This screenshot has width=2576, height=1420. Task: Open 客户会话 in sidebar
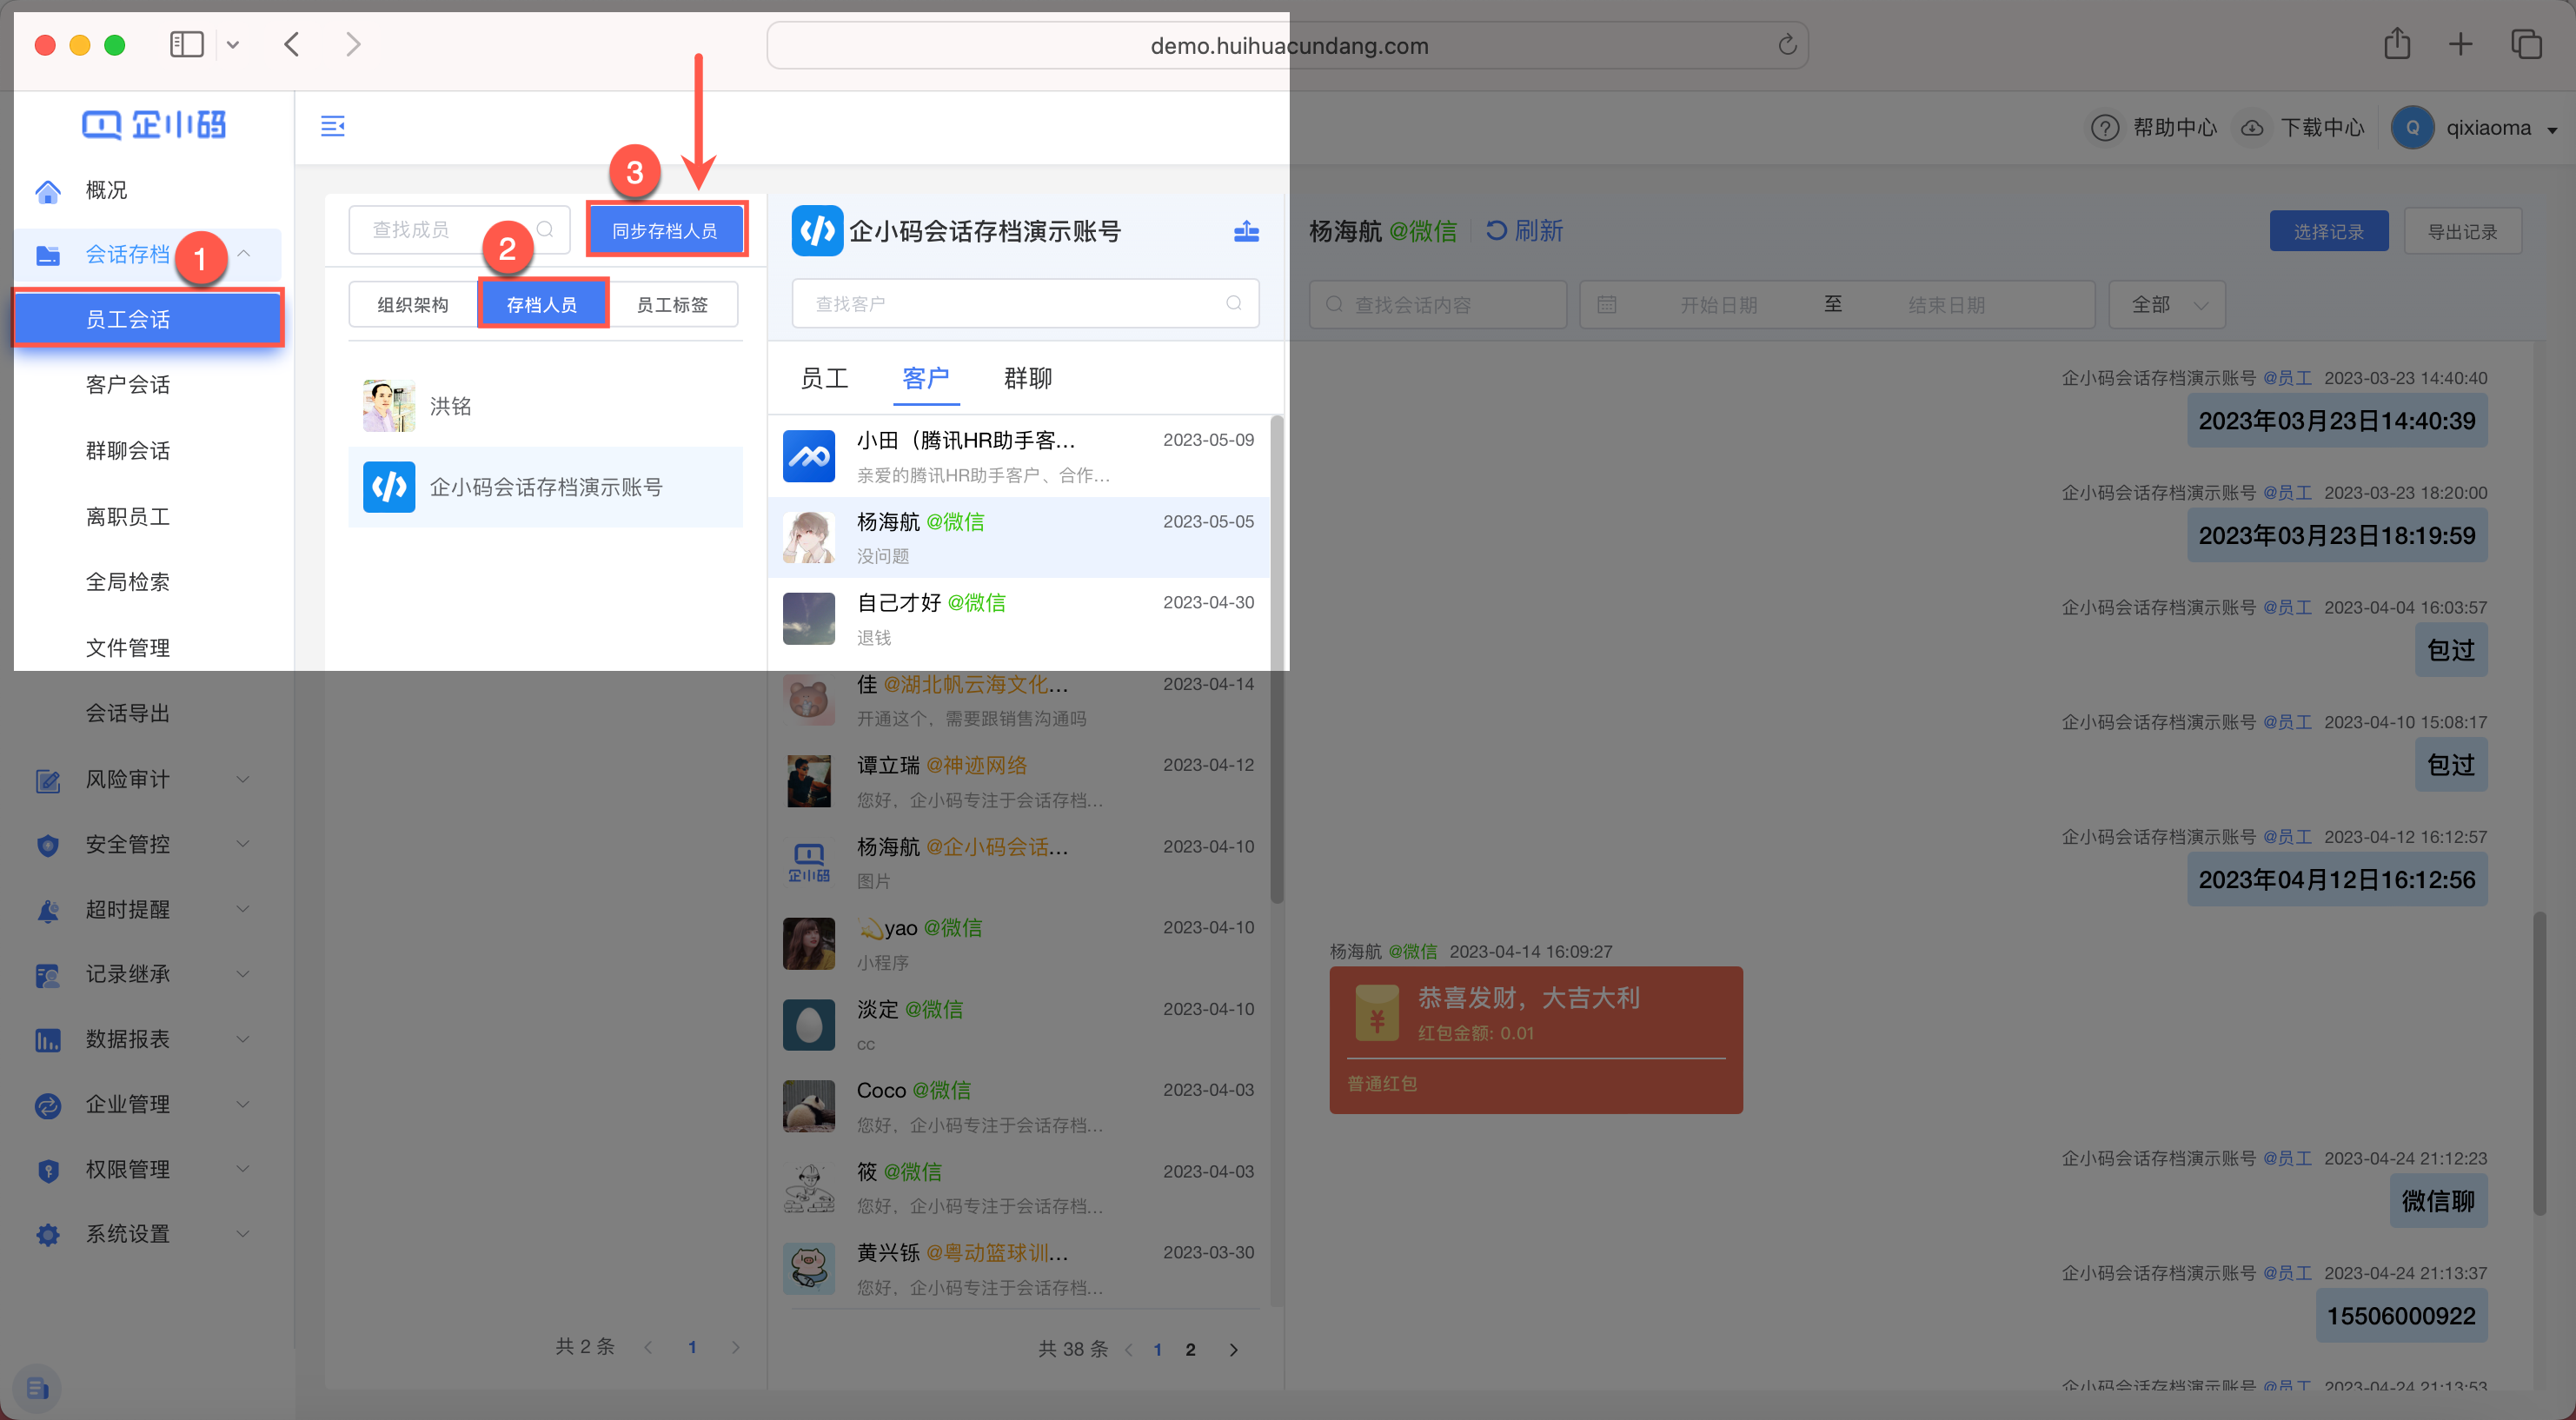point(128,385)
